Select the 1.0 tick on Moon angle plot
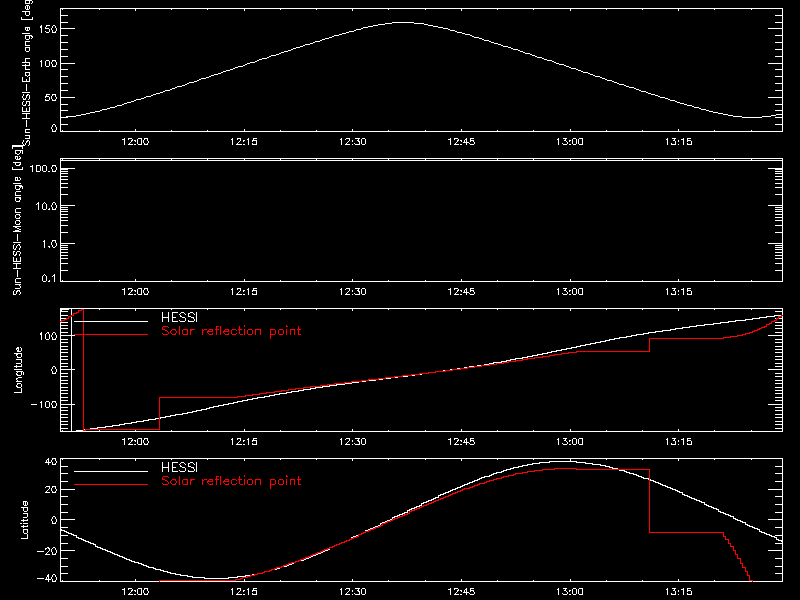The image size is (800, 600). click(x=49, y=244)
